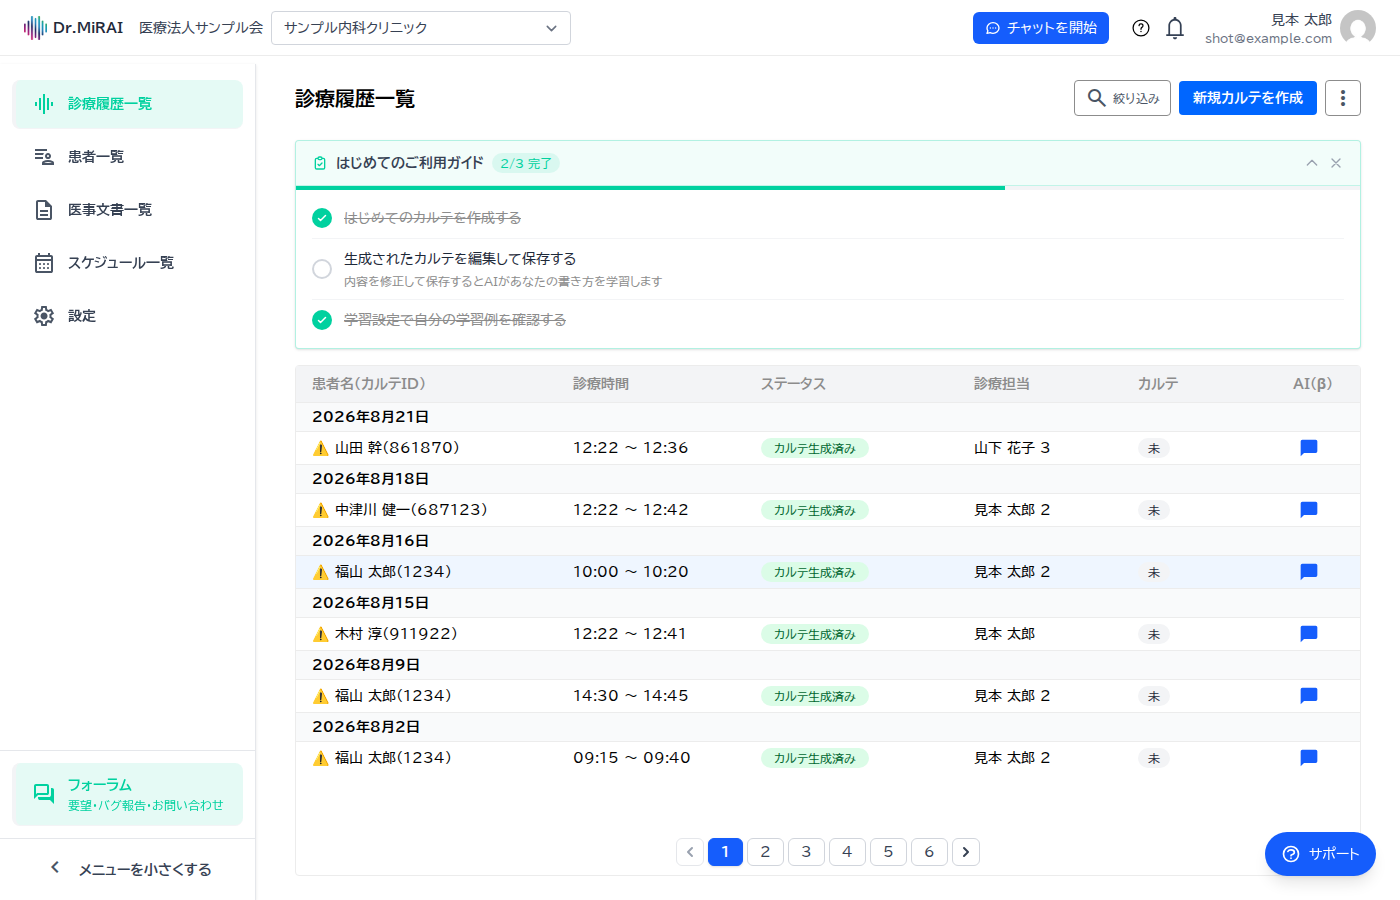Click warning icon beside 木村 淳(911922)
This screenshot has height=900, width=1400.
(x=321, y=634)
